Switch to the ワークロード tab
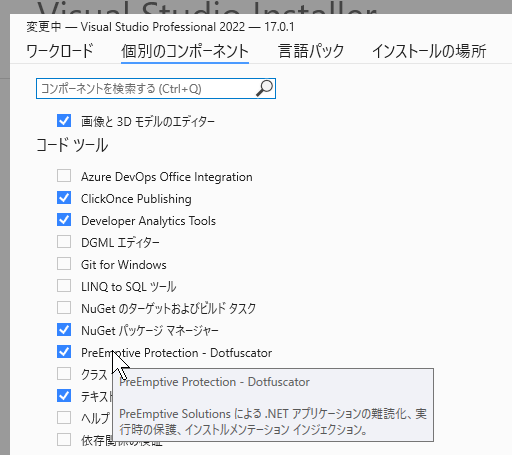Image resolution: width=512 pixels, height=455 pixels. pos(60,51)
